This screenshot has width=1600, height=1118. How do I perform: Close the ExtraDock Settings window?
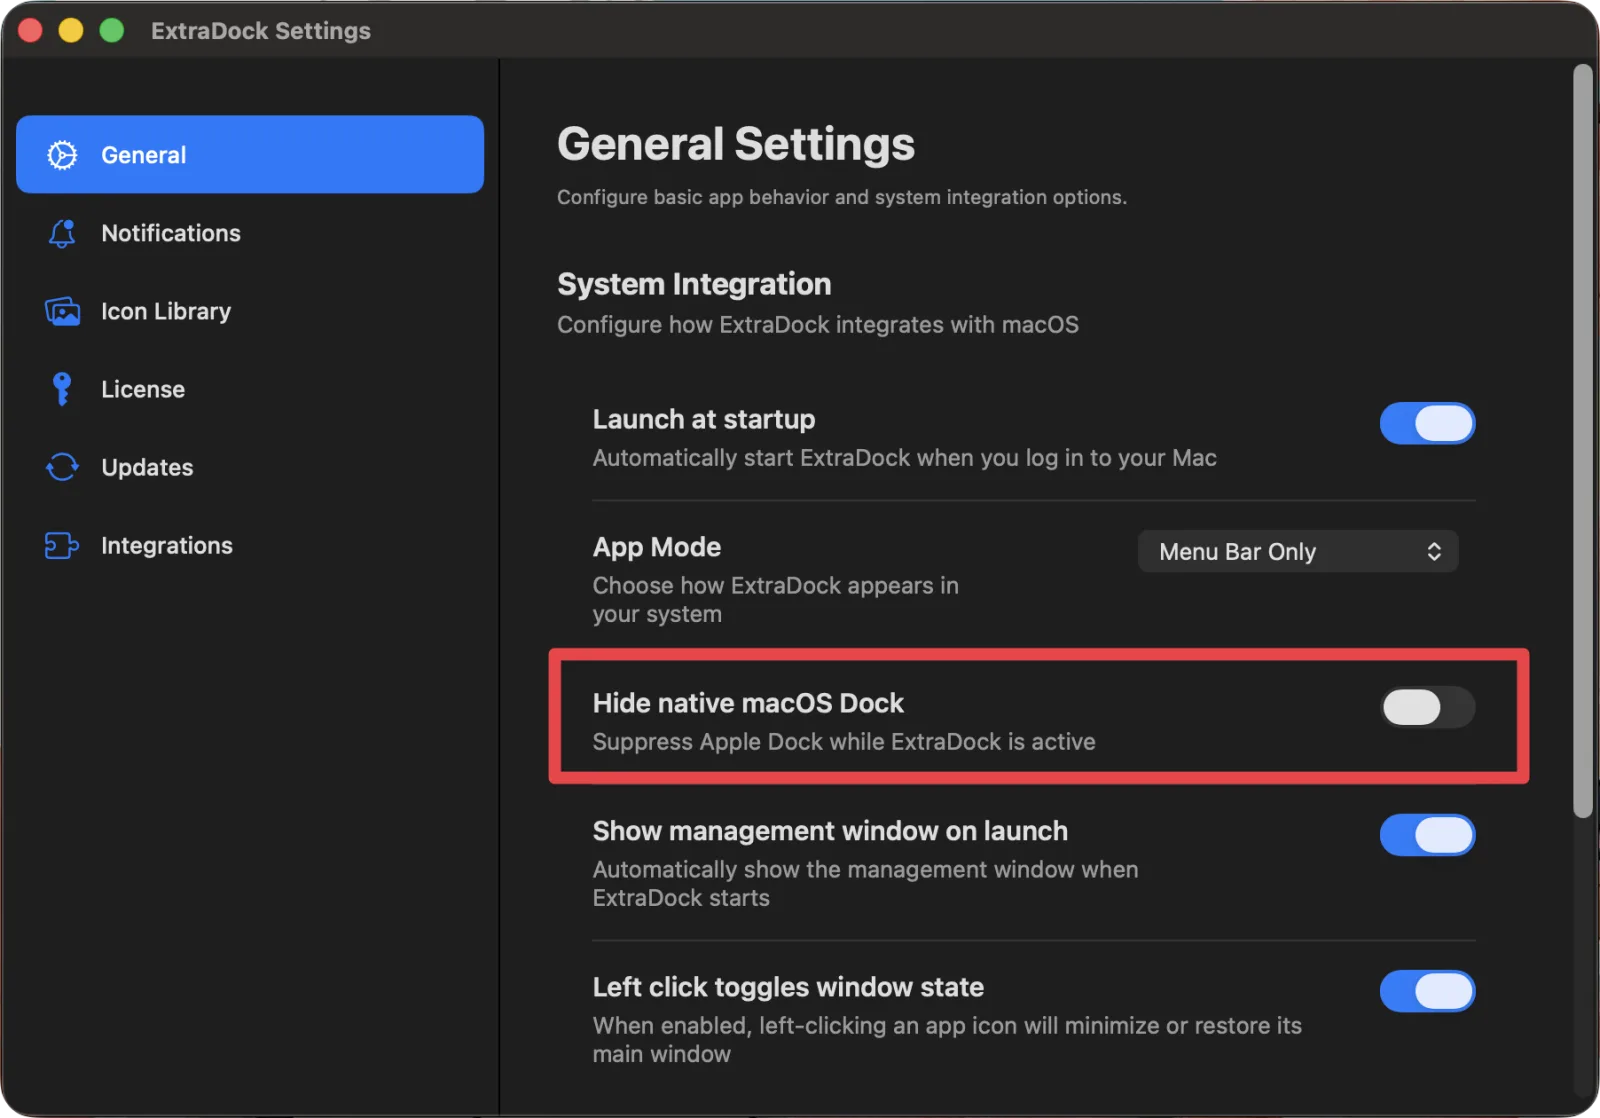tap(30, 31)
